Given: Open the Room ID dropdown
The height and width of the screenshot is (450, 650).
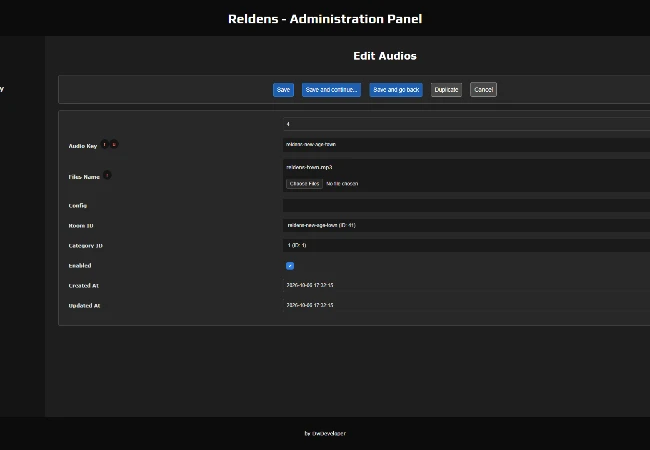Looking at the screenshot, I should 466,225.
